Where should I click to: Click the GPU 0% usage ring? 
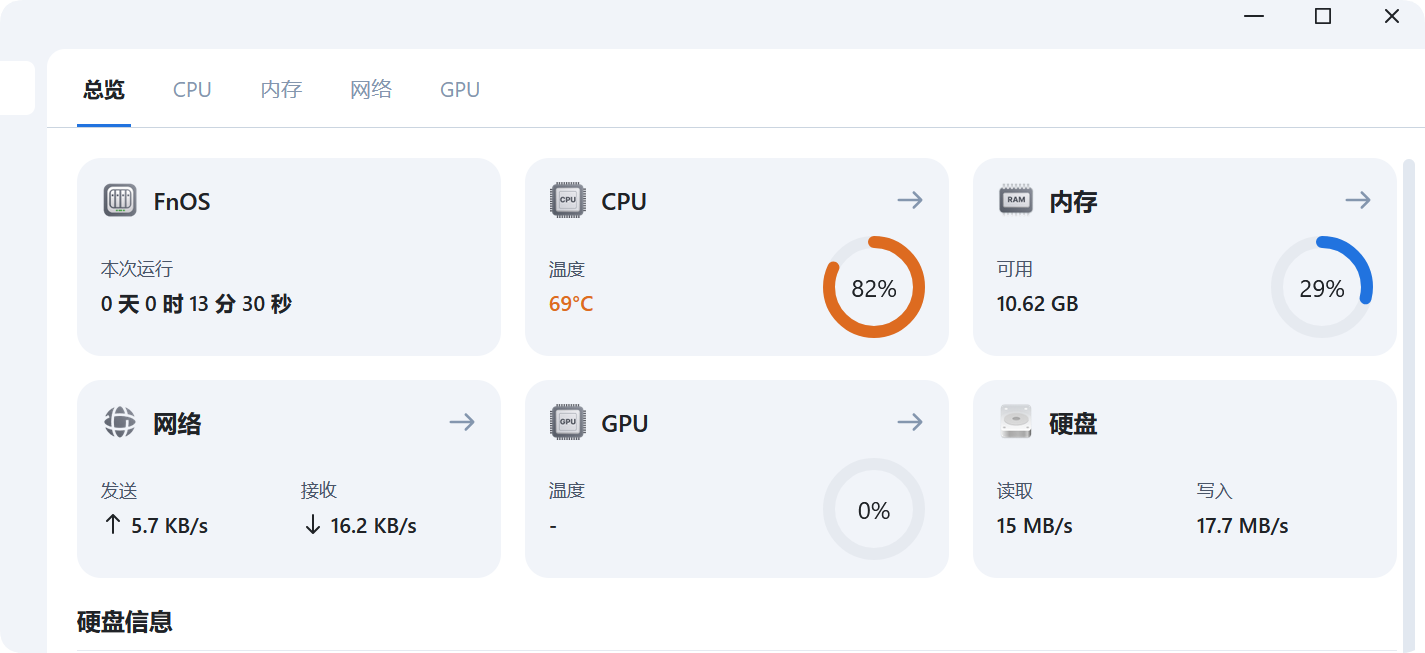pos(874,510)
